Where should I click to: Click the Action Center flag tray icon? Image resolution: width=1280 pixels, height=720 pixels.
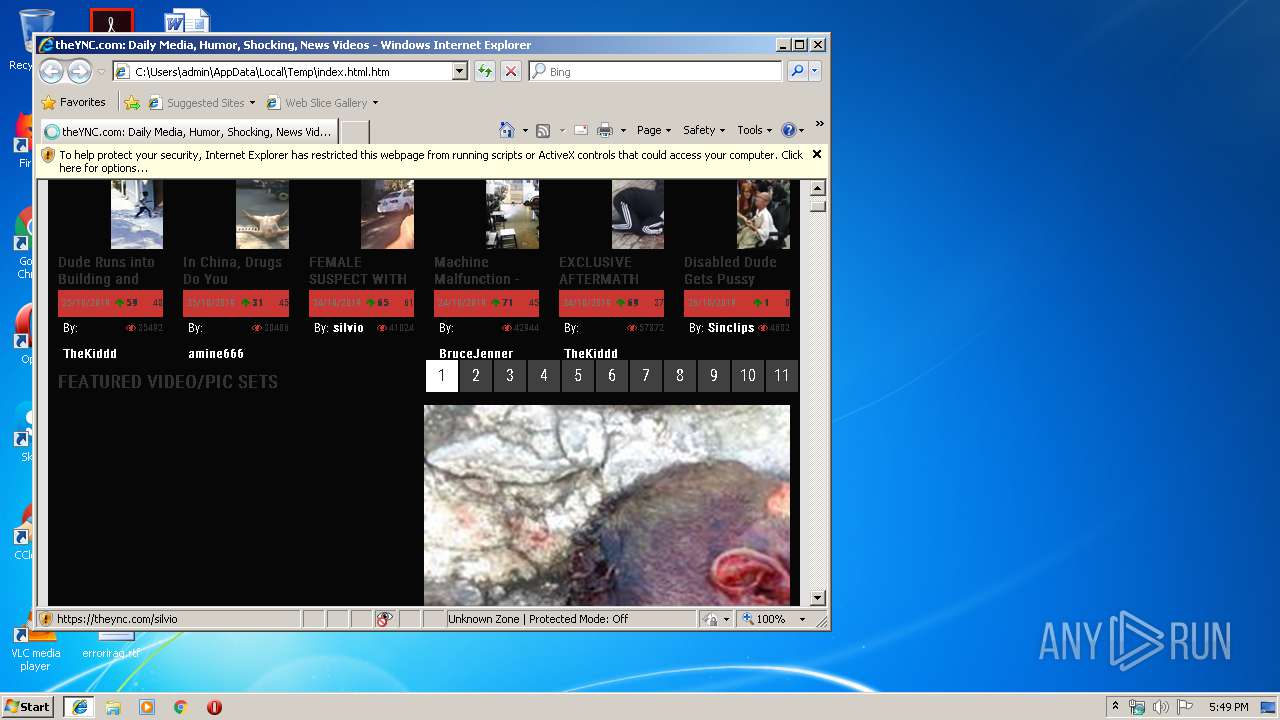pyautogui.click(x=1184, y=707)
